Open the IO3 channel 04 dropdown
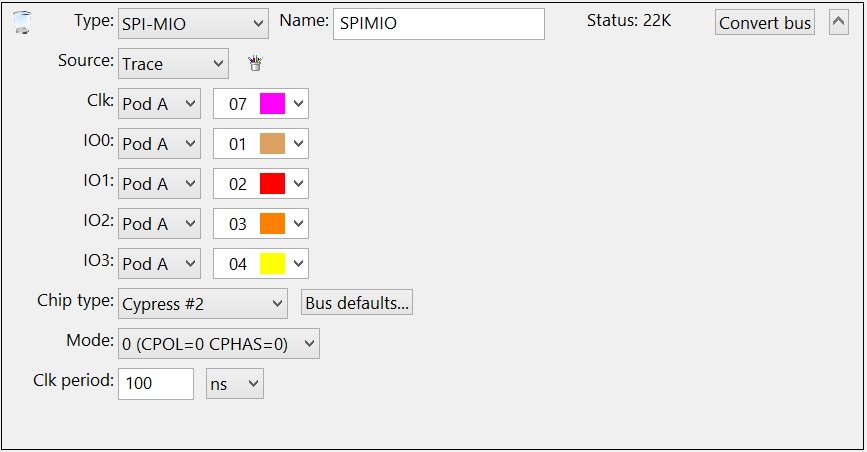 tap(261, 263)
